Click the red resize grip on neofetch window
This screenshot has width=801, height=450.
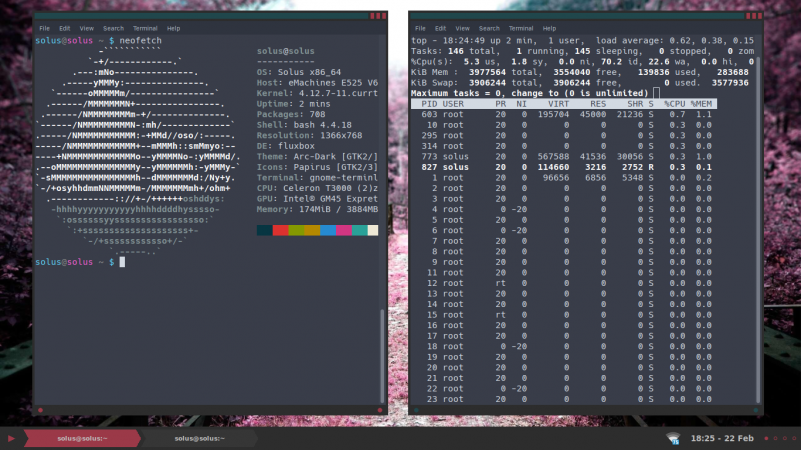click(x=380, y=410)
